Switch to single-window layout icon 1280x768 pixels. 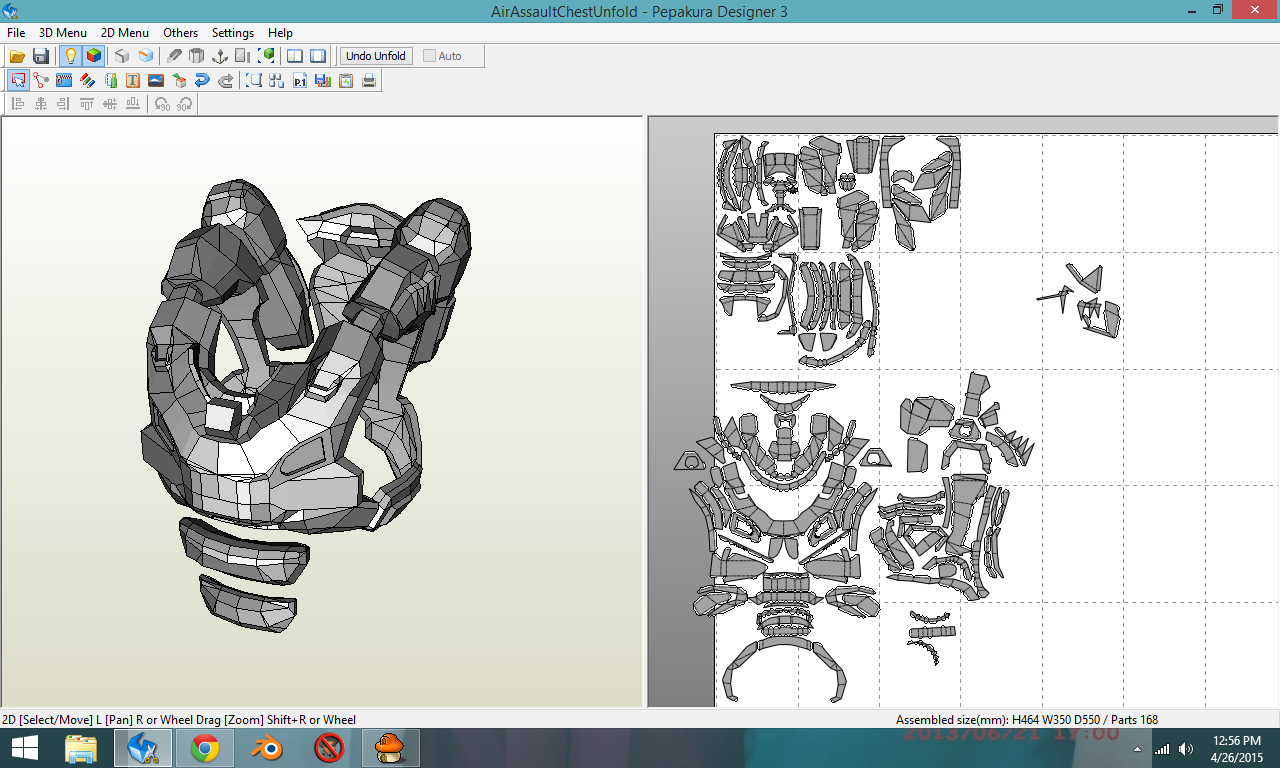tap(318, 56)
